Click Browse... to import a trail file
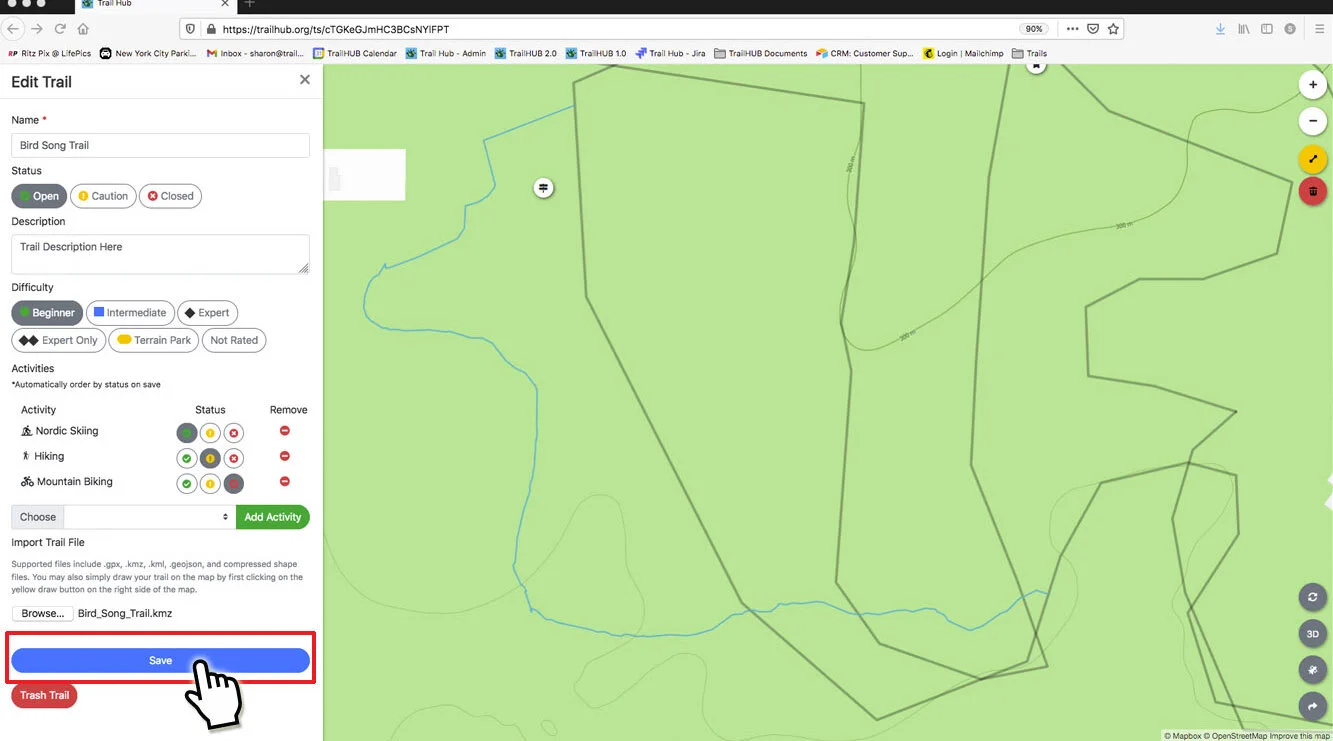 (x=43, y=613)
